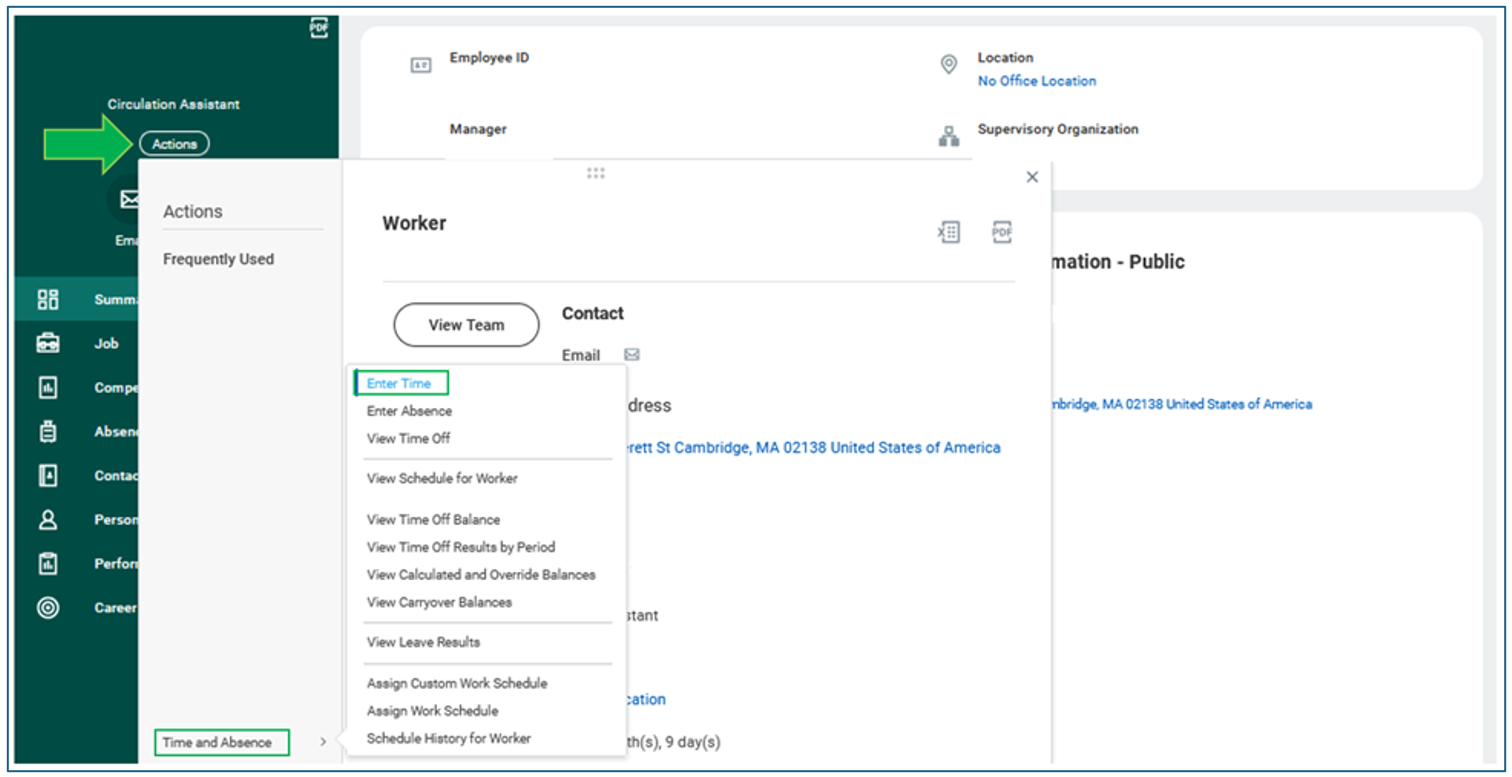Select View Time Off Balance

click(433, 520)
